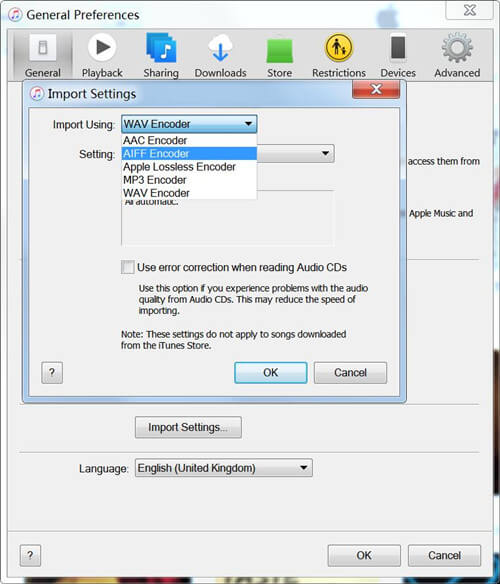Image resolution: width=500 pixels, height=584 pixels.
Task: Click iTunes icon in General Preferences title bar
Action: (x=15, y=15)
